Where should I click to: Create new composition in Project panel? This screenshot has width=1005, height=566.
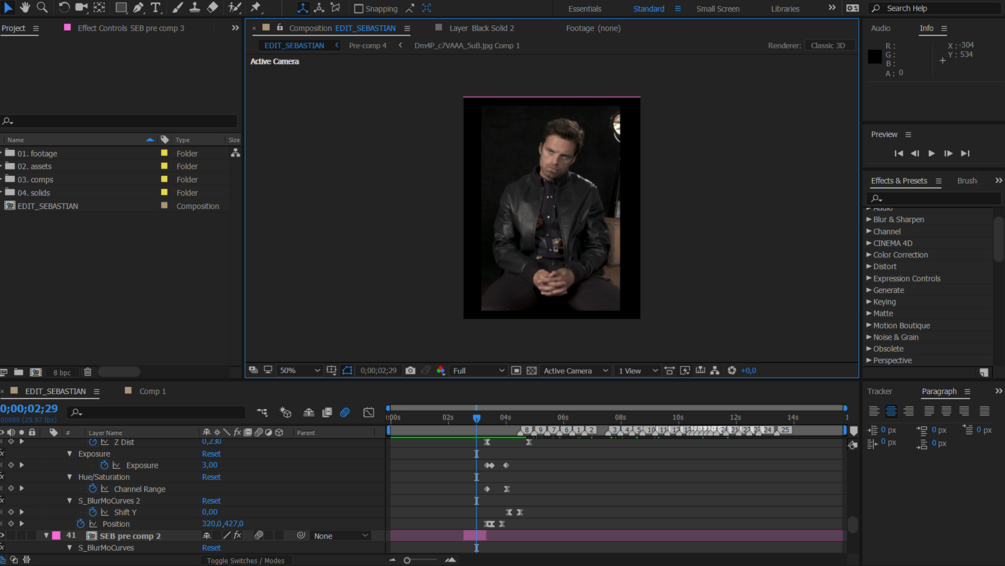(36, 372)
